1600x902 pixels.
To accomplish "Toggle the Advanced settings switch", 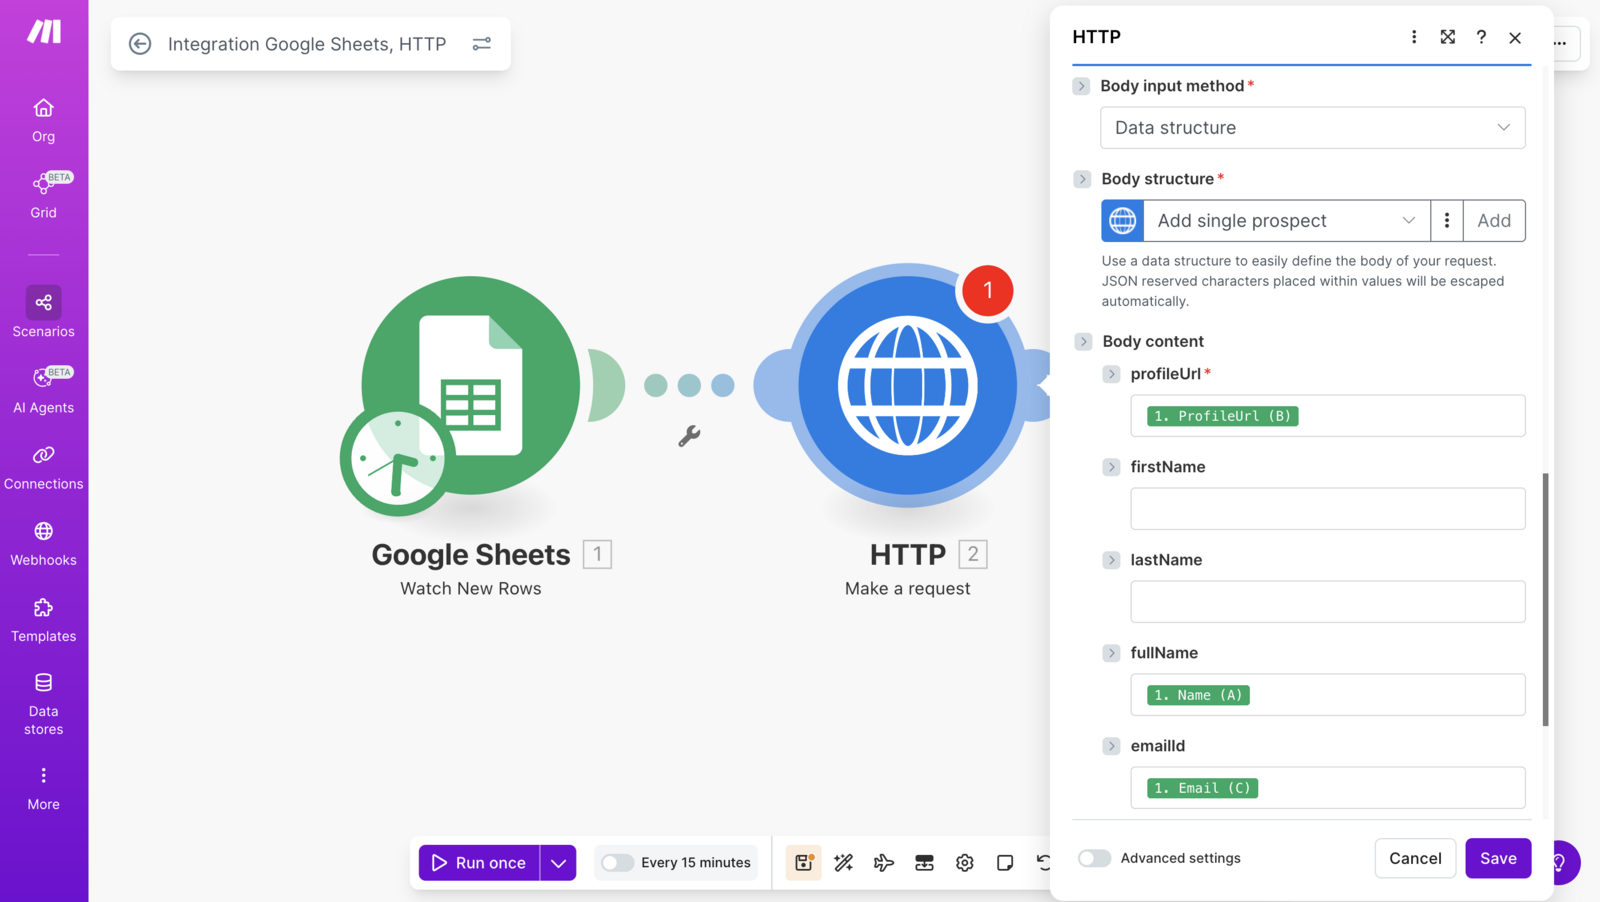I will [x=1094, y=858].
